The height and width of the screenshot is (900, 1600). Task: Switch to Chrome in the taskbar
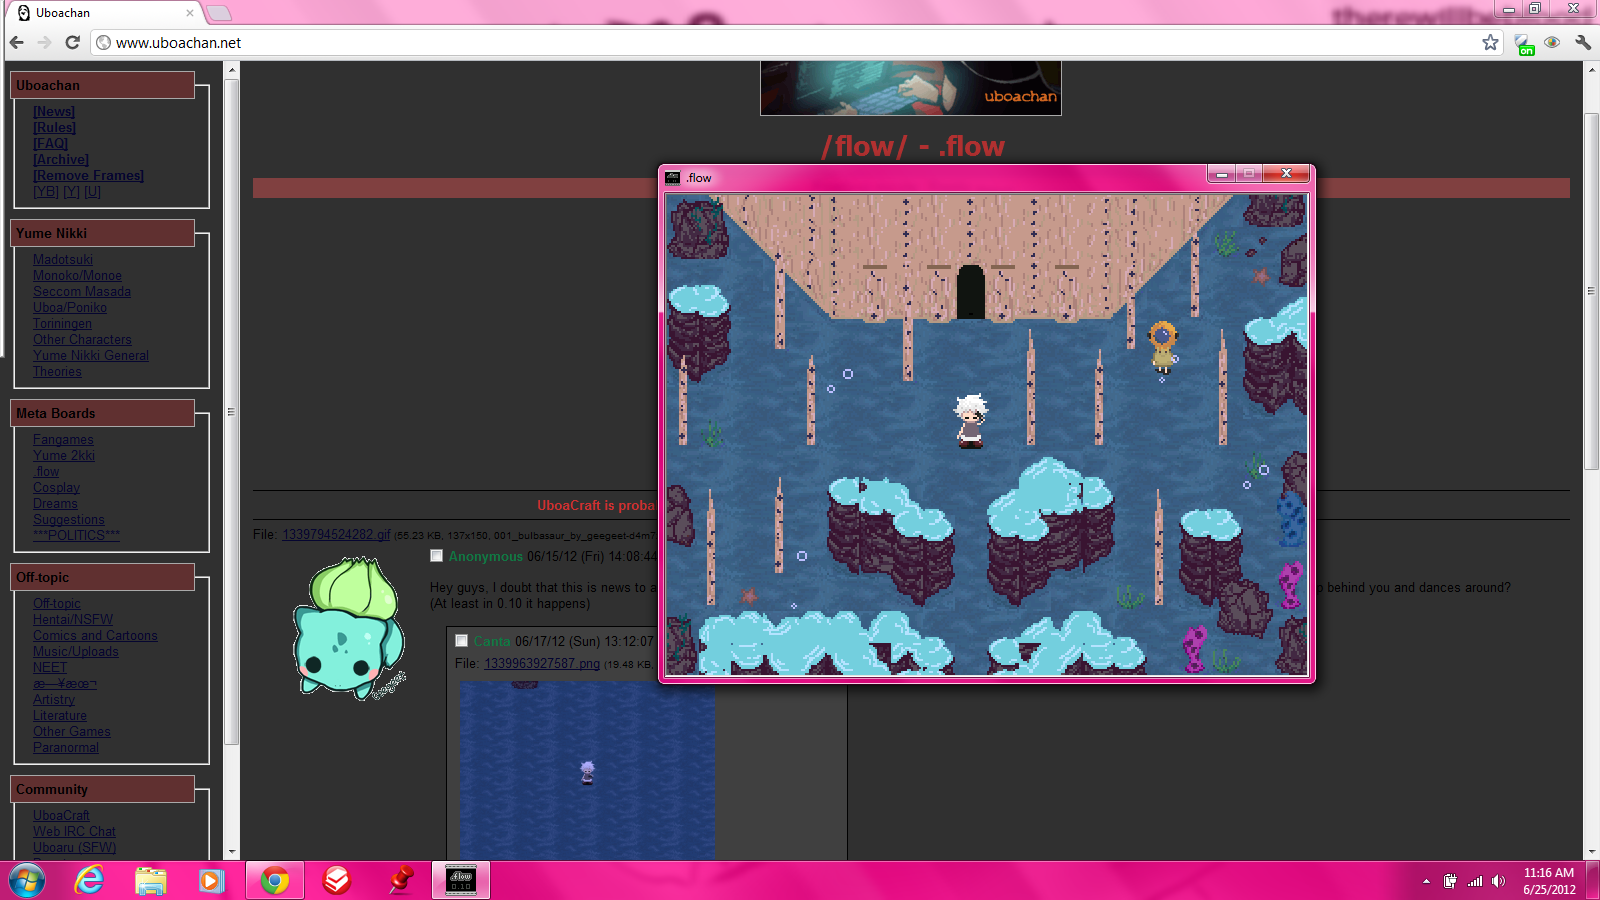pyautogui.click(x=274, y=881)
